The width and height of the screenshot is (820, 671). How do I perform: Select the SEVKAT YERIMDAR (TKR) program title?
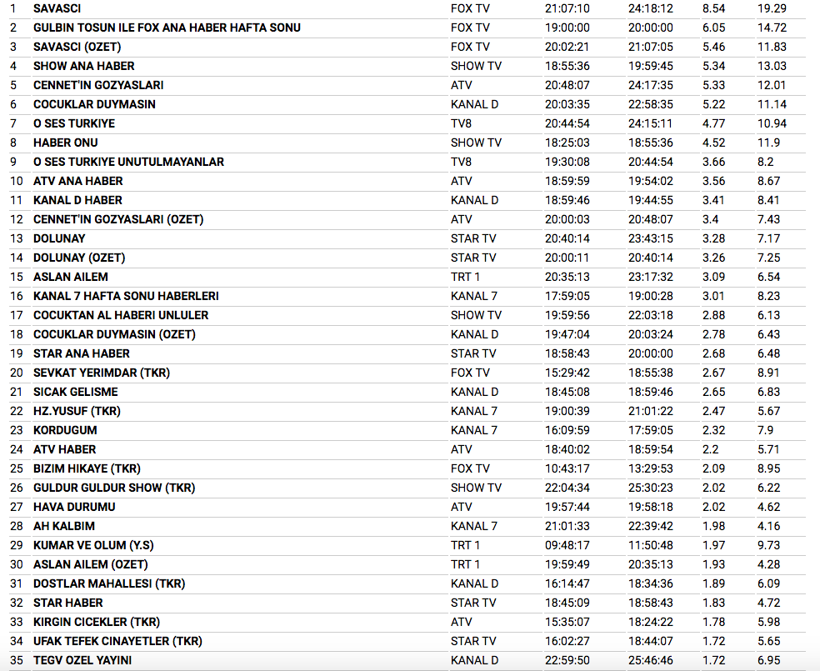101,373
